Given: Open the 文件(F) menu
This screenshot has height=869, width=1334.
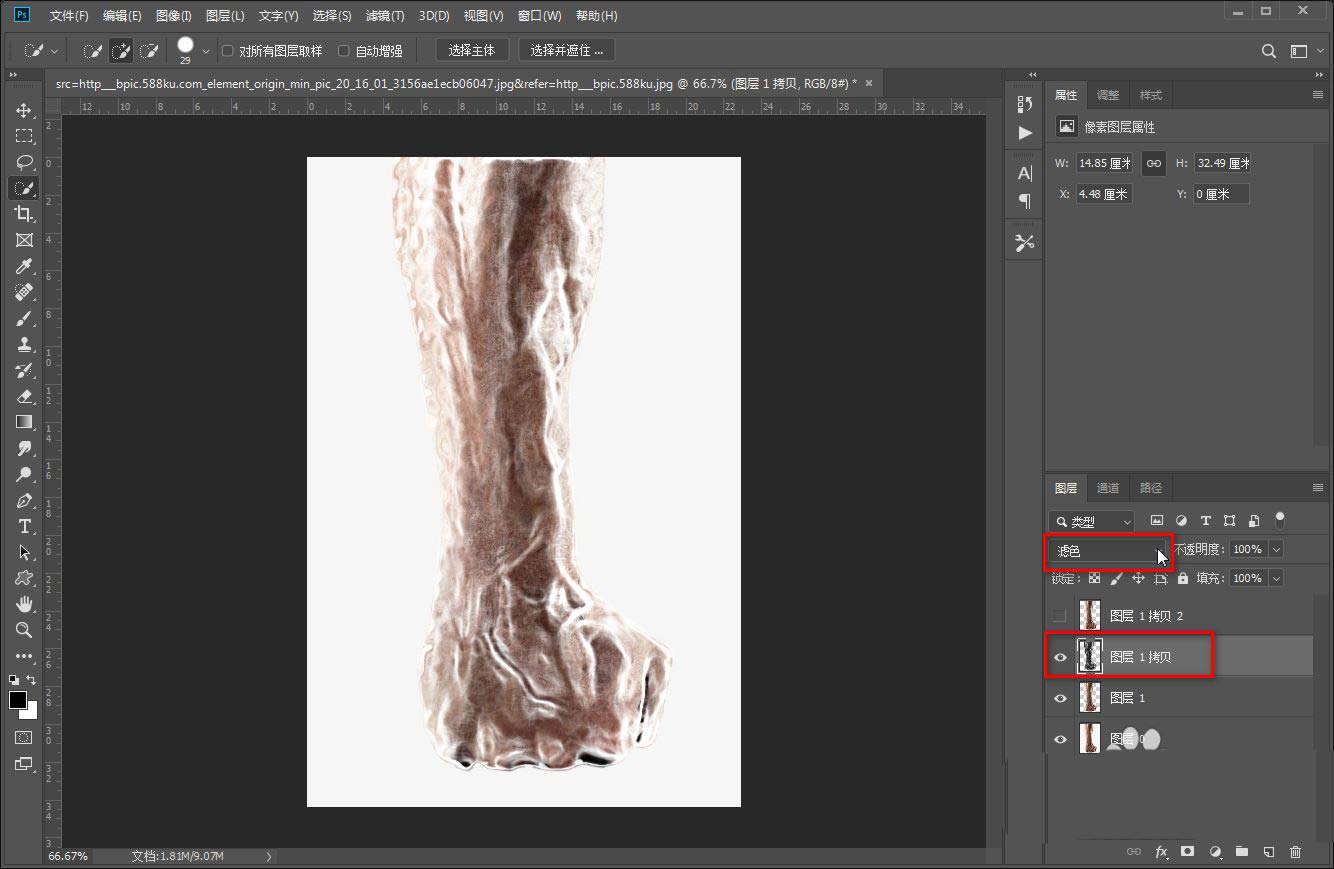Looking at the screenshot, I should tap(69, 16).
